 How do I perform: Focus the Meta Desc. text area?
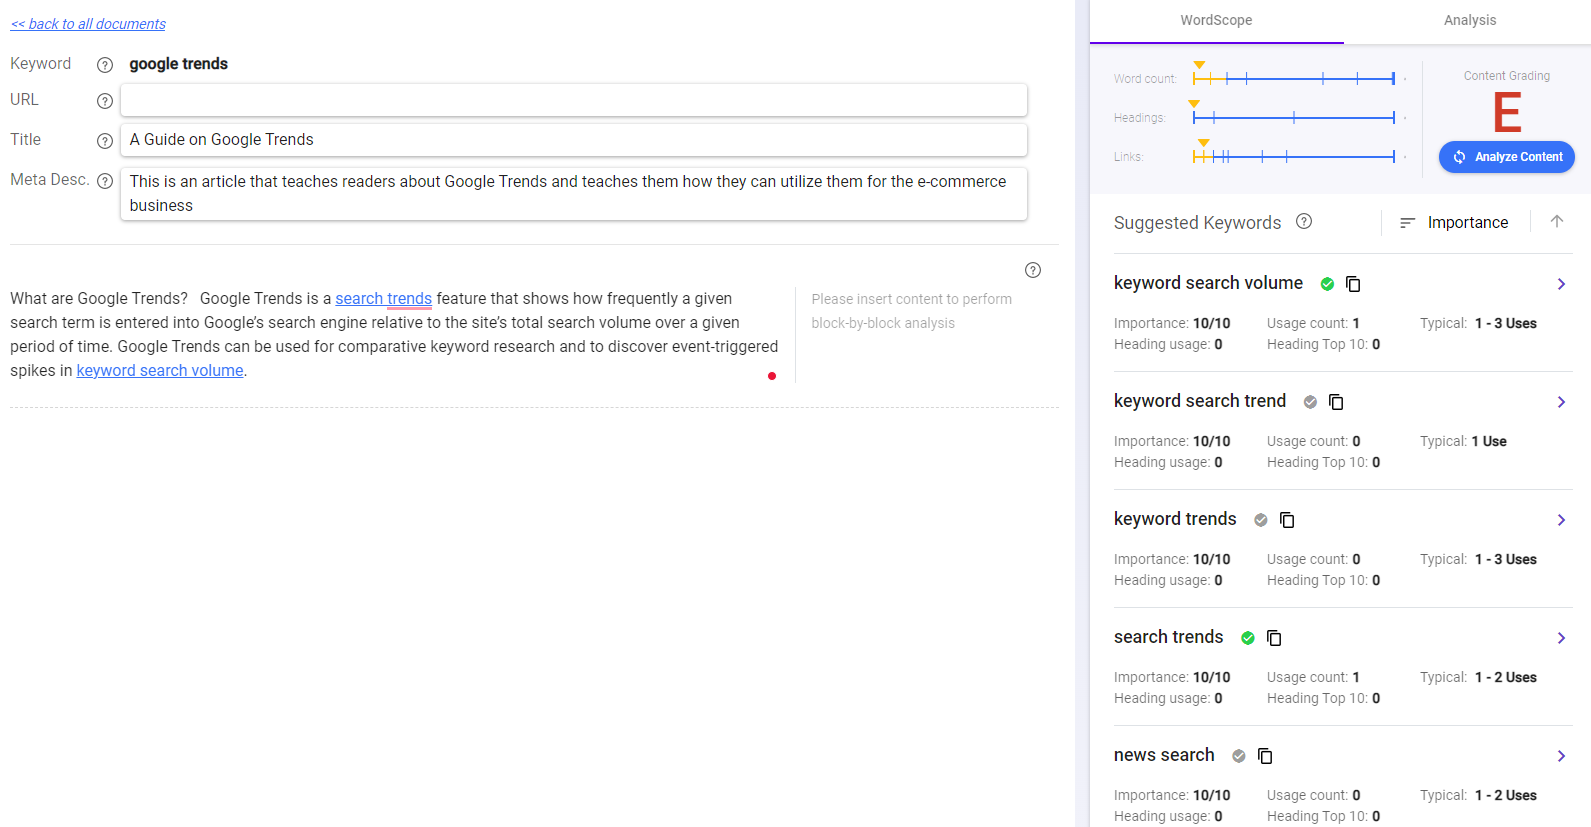pyautogui.click(x=574, y=194)
